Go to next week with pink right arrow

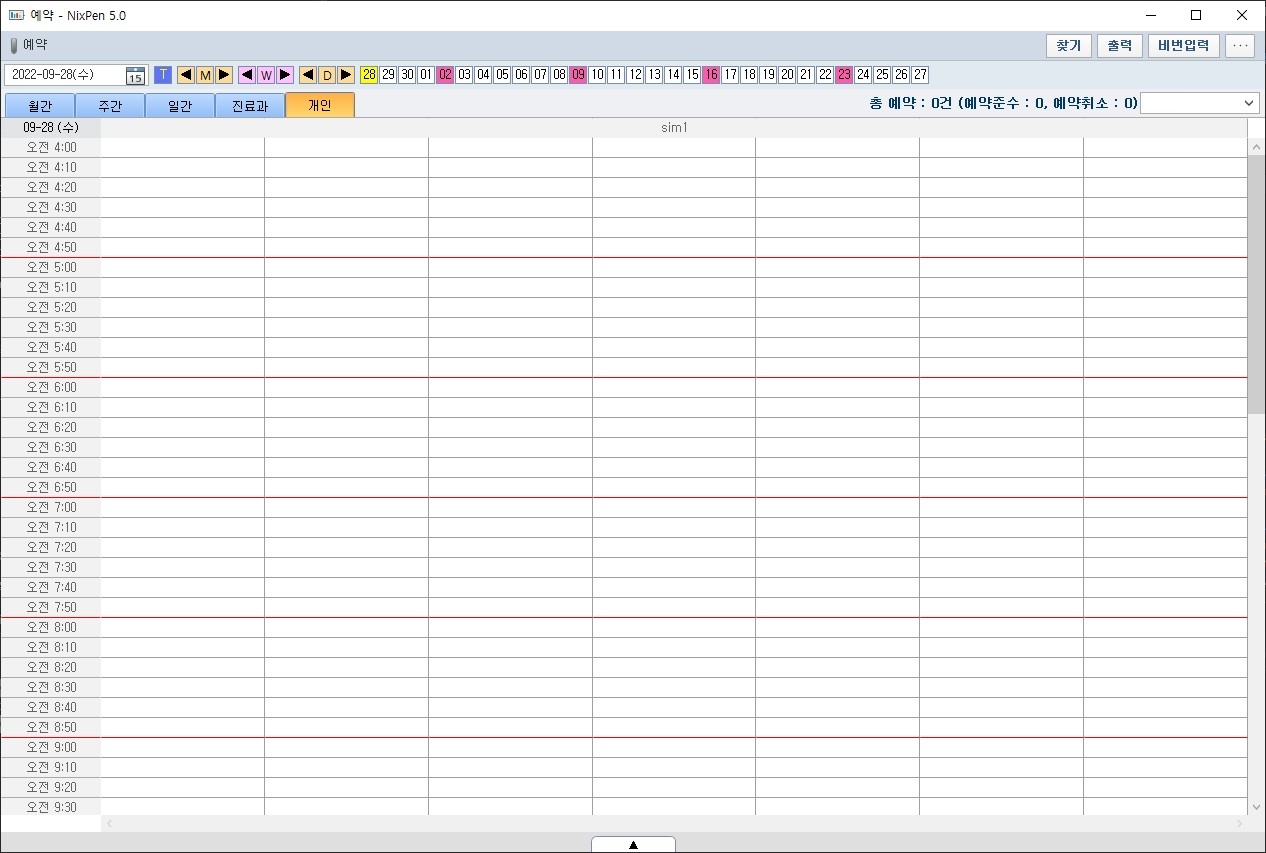(285, 75)
